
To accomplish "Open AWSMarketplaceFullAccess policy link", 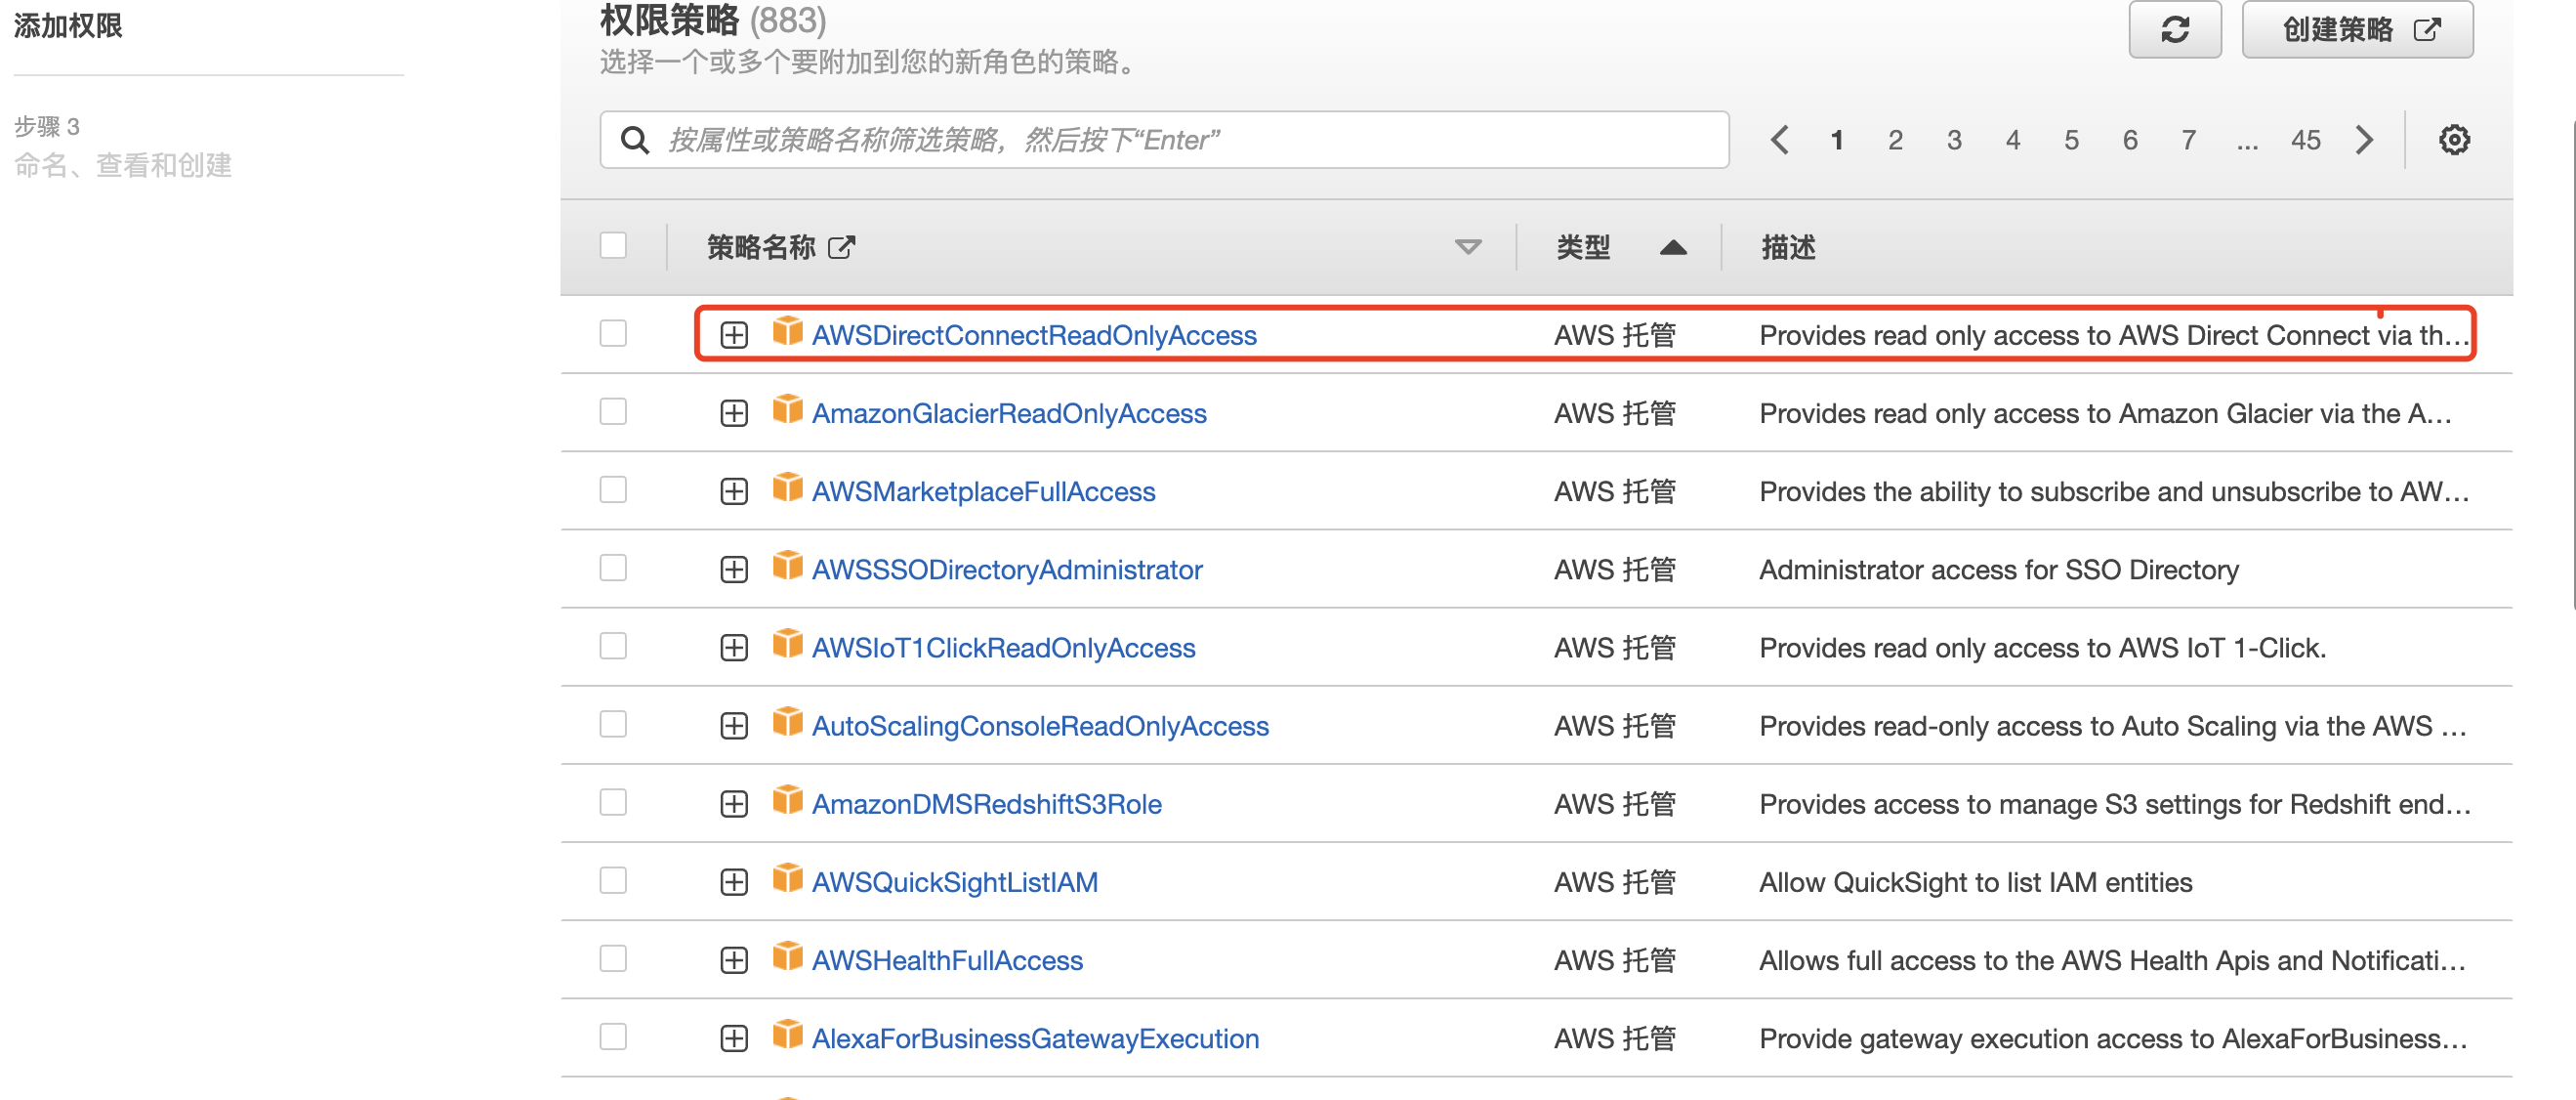I will tap(983, 491).
